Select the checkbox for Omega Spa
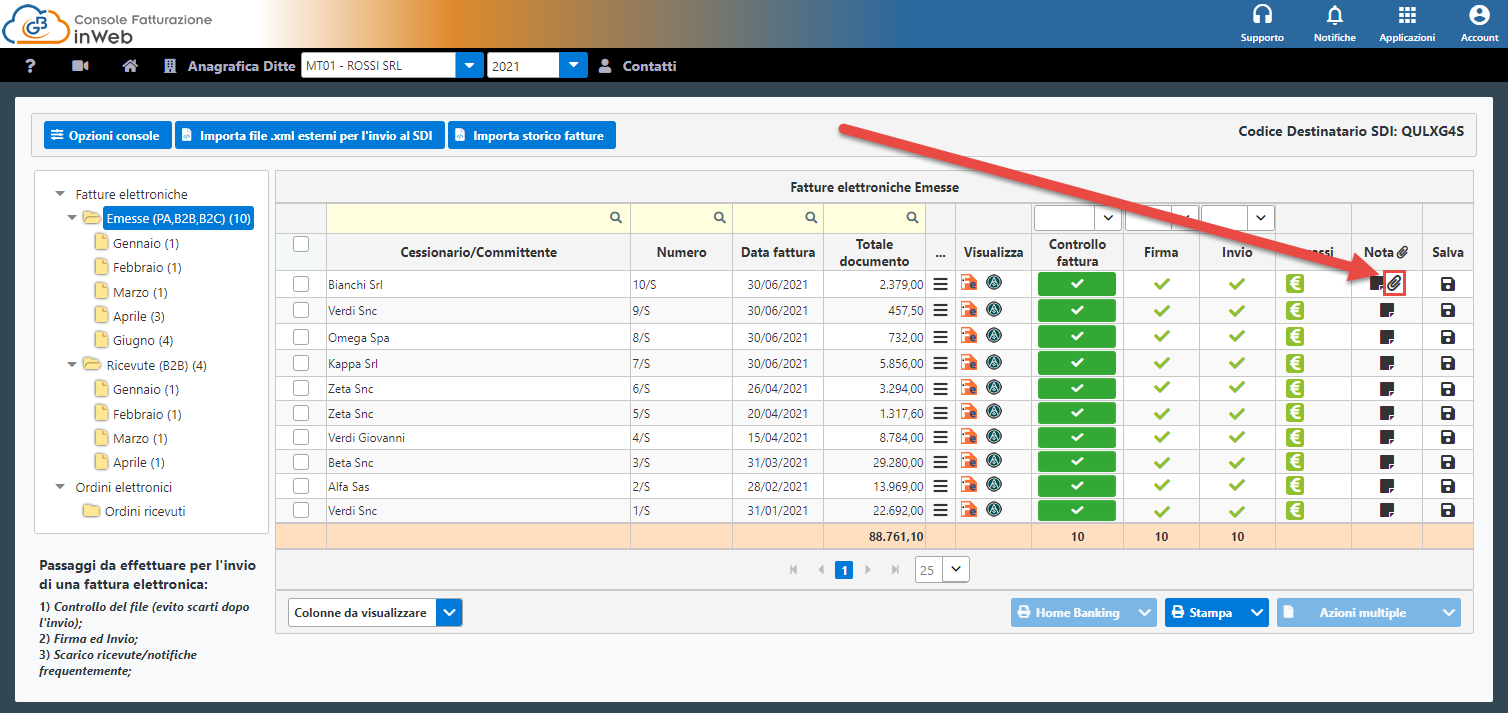This screenshot has height=713, width=1508. click(x=301, y=337)
